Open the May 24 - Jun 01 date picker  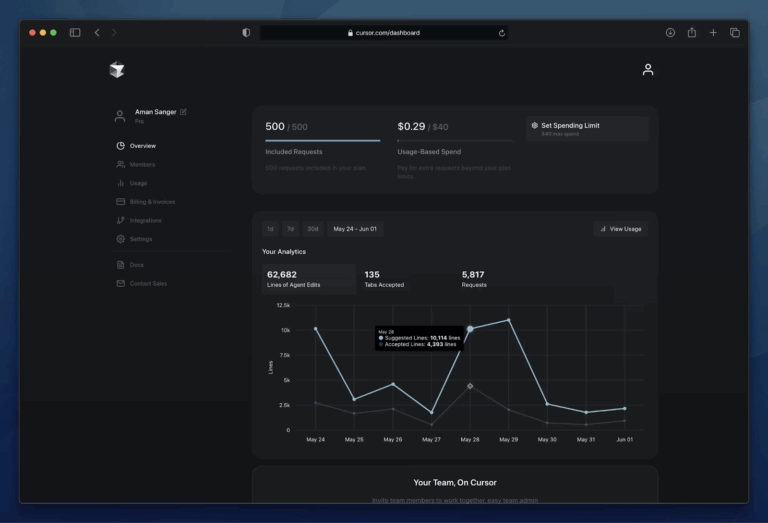355,229
